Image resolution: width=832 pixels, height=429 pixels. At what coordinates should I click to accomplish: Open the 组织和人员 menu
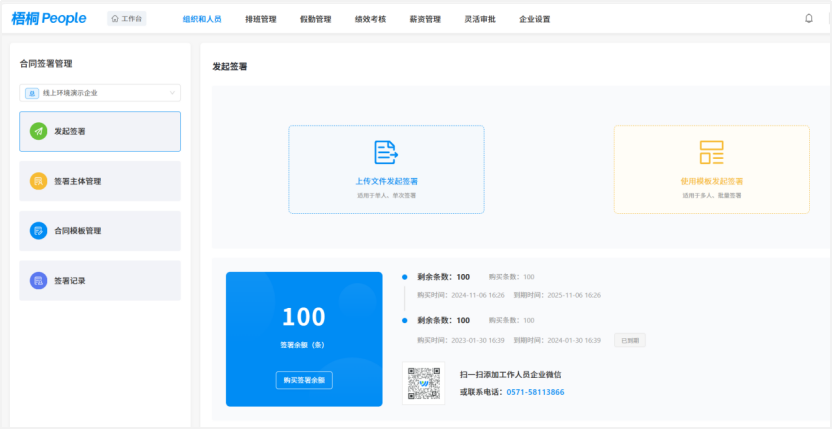coord(203,19)
